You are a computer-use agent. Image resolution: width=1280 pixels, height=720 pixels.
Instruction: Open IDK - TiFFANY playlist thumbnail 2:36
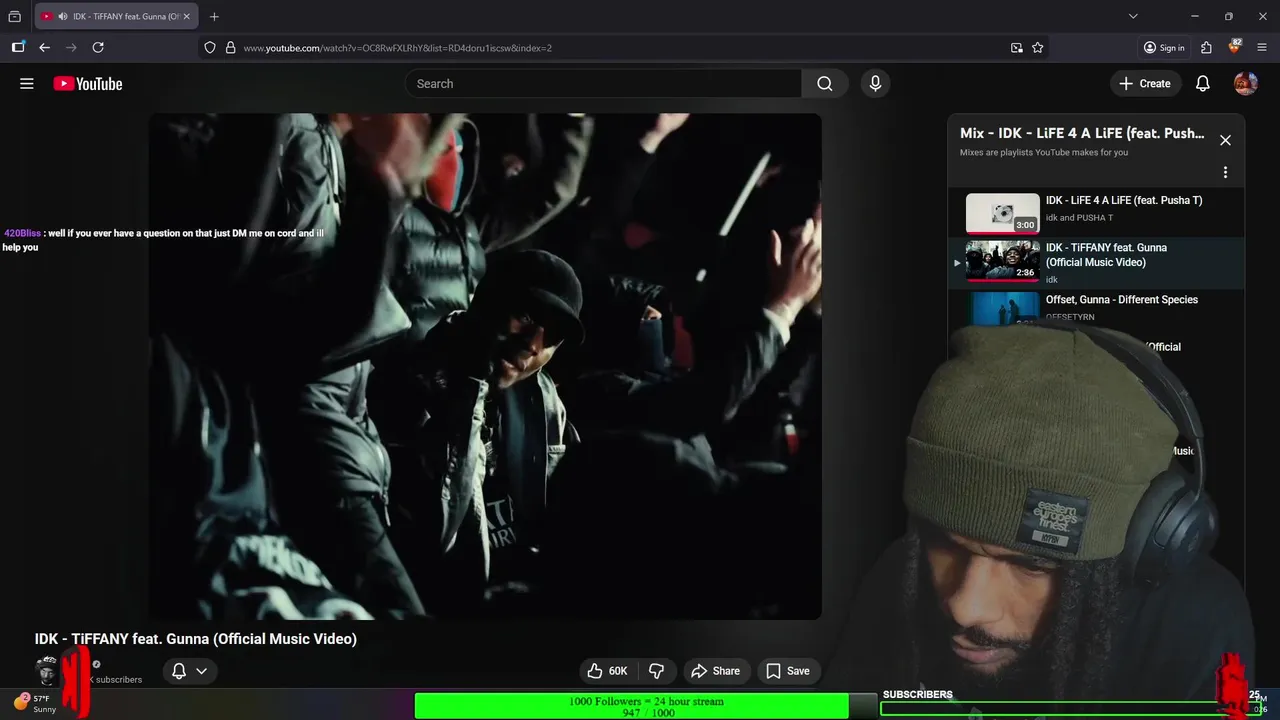tap(1003, 261)
